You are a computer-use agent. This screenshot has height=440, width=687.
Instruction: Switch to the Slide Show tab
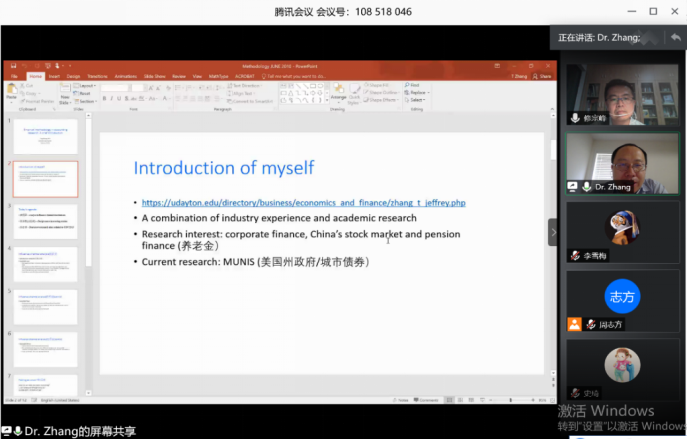point(154,75)
